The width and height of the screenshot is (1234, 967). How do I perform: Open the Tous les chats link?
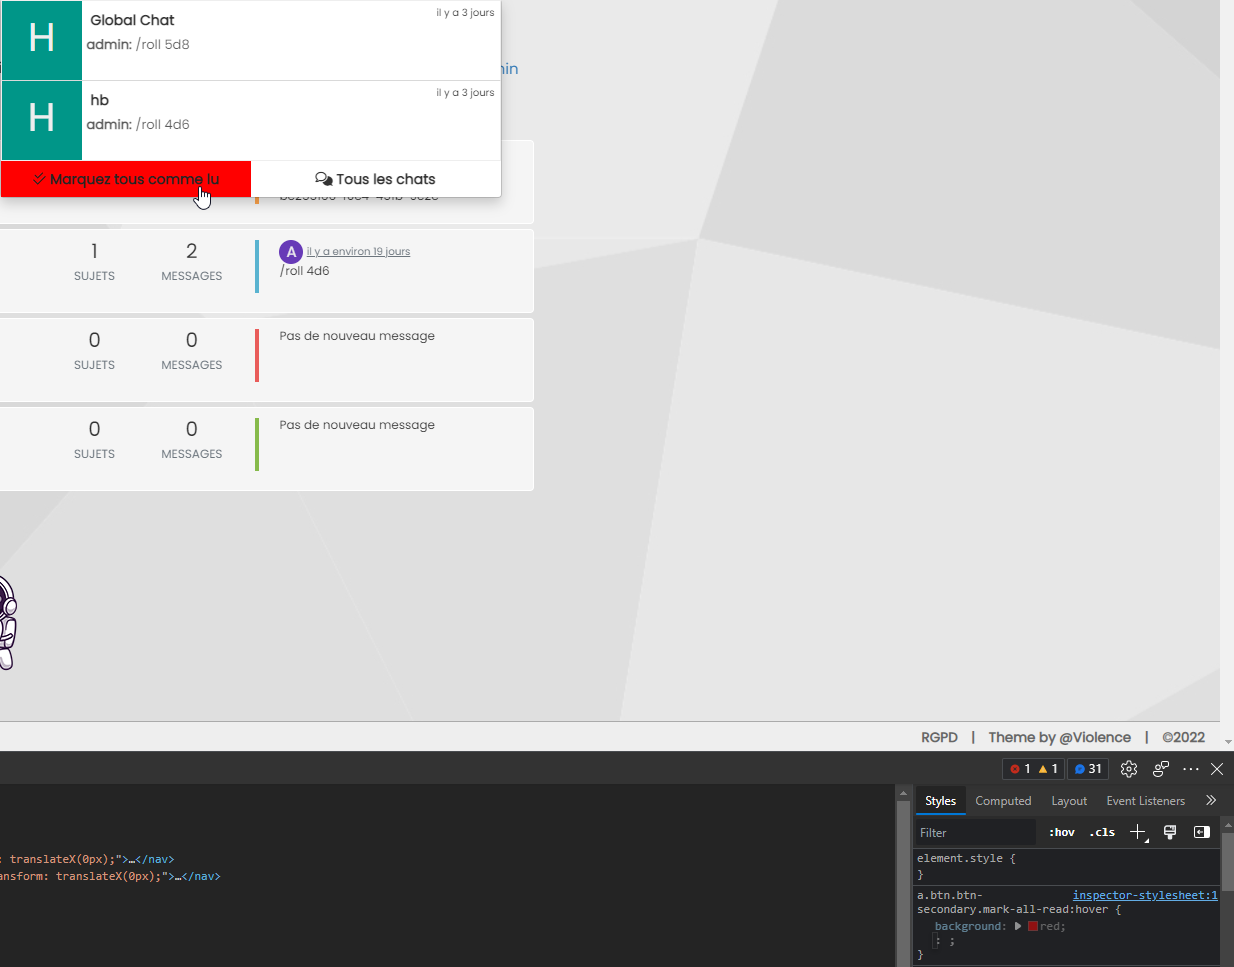coord(376,179)
